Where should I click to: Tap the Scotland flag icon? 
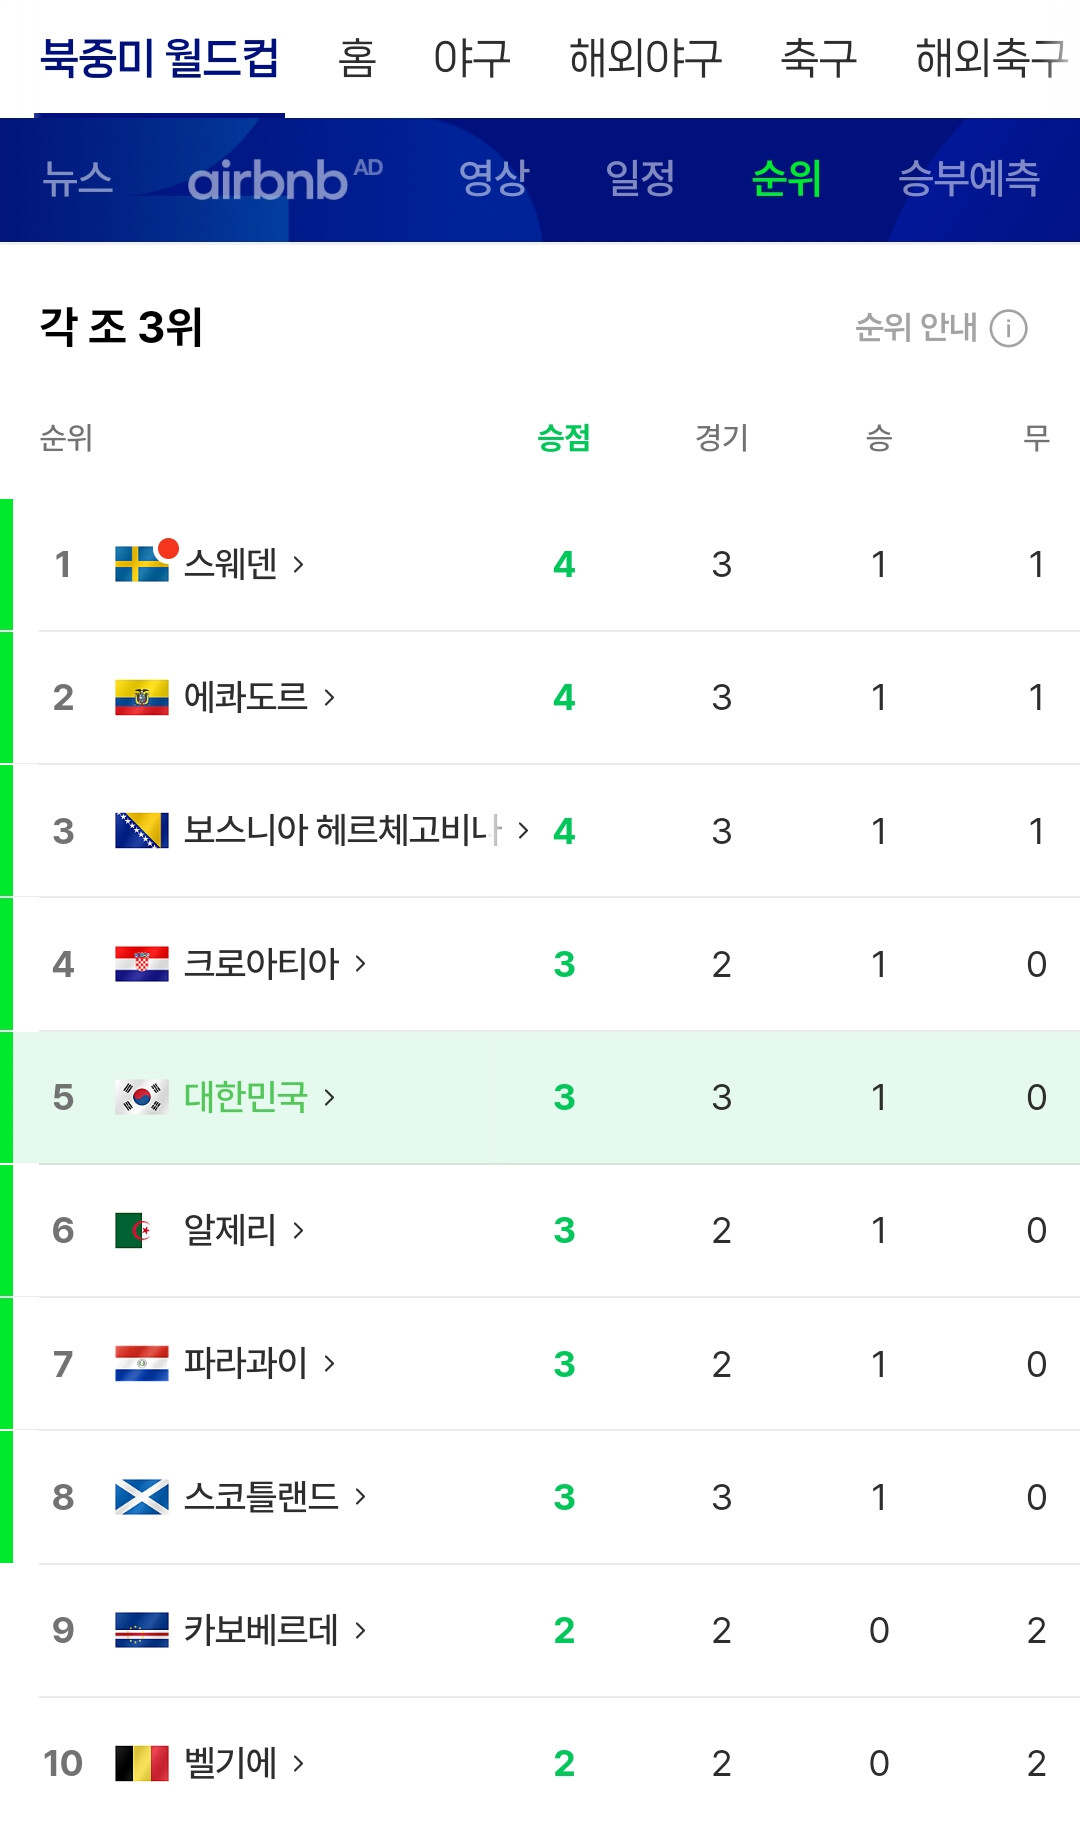[x=141, y=1497]
